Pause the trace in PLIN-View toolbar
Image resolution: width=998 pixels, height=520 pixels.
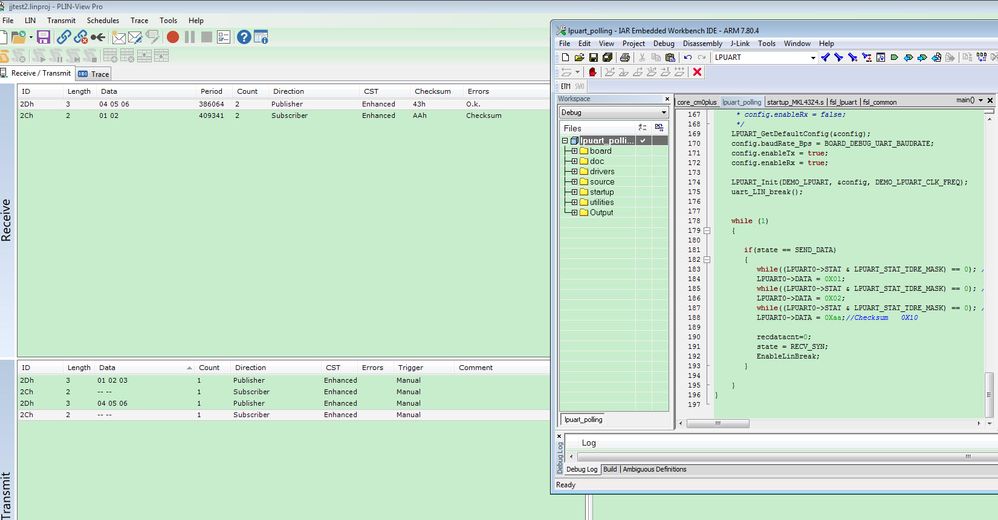[x=190, y=37]
